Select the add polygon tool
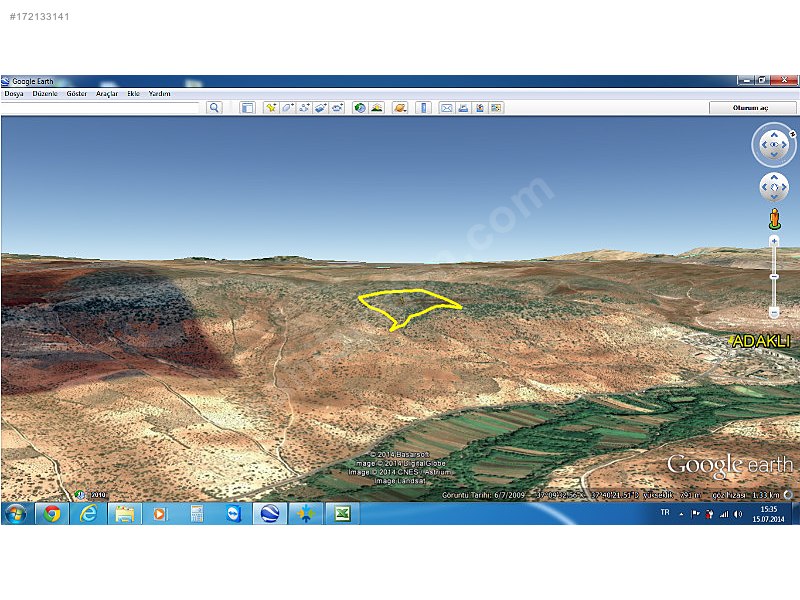 click(x=287, y=108)
